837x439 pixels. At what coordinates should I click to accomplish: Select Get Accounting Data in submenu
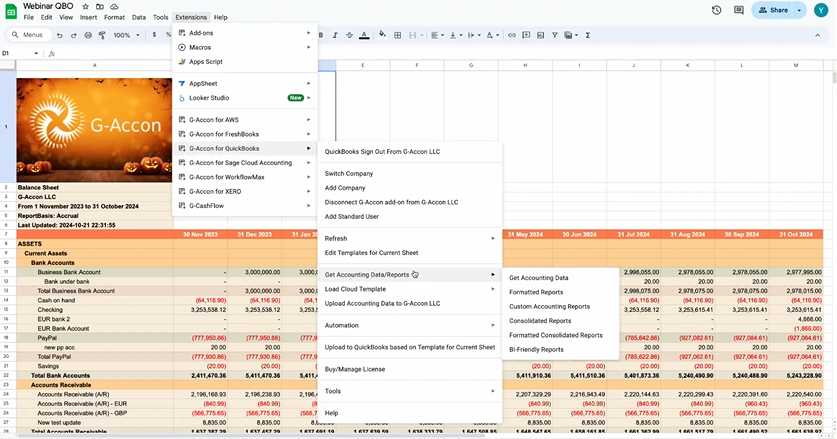pyautogui.click(x=560, y=278)
